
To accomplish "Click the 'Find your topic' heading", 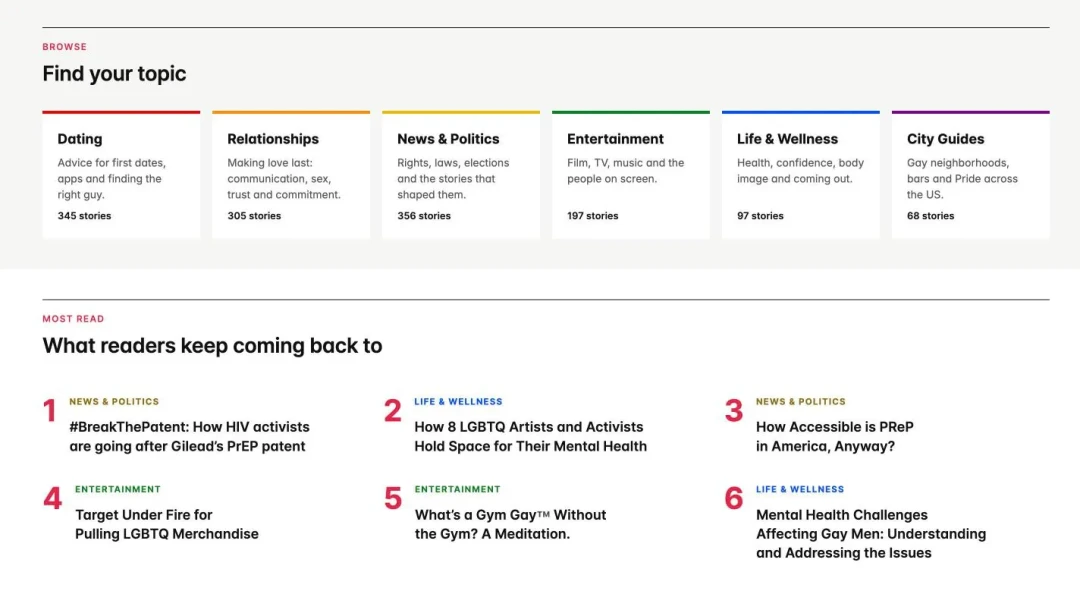I will pos(114,74).
